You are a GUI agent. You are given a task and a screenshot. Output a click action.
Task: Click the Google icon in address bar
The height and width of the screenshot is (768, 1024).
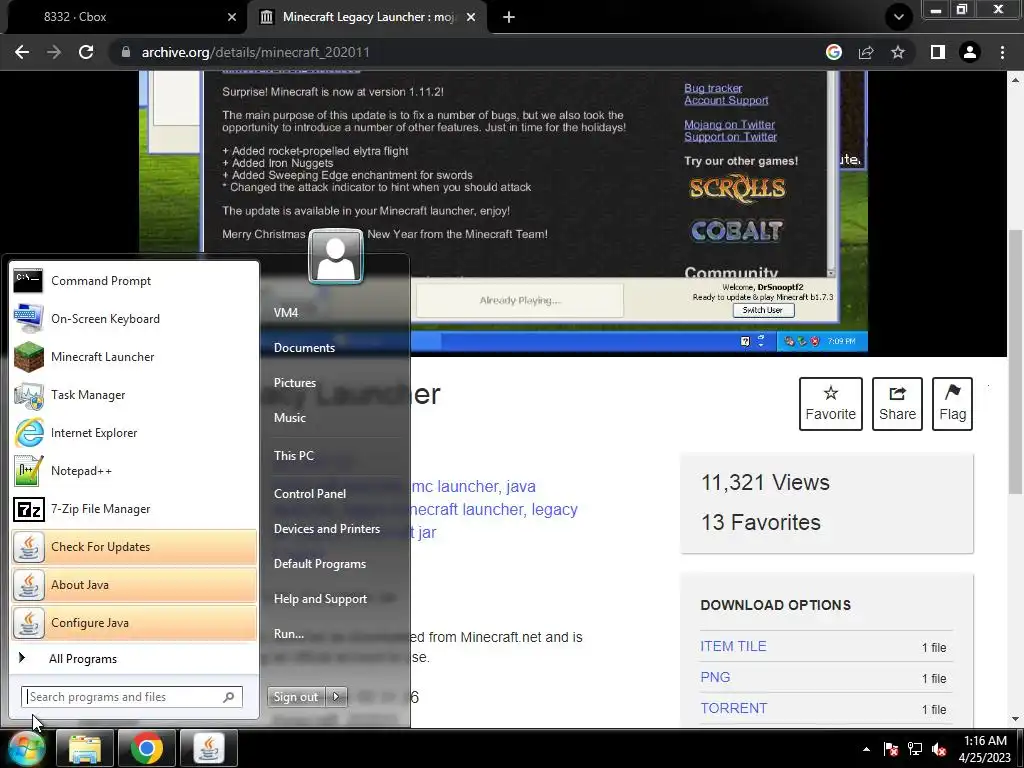tap(834, 52)
